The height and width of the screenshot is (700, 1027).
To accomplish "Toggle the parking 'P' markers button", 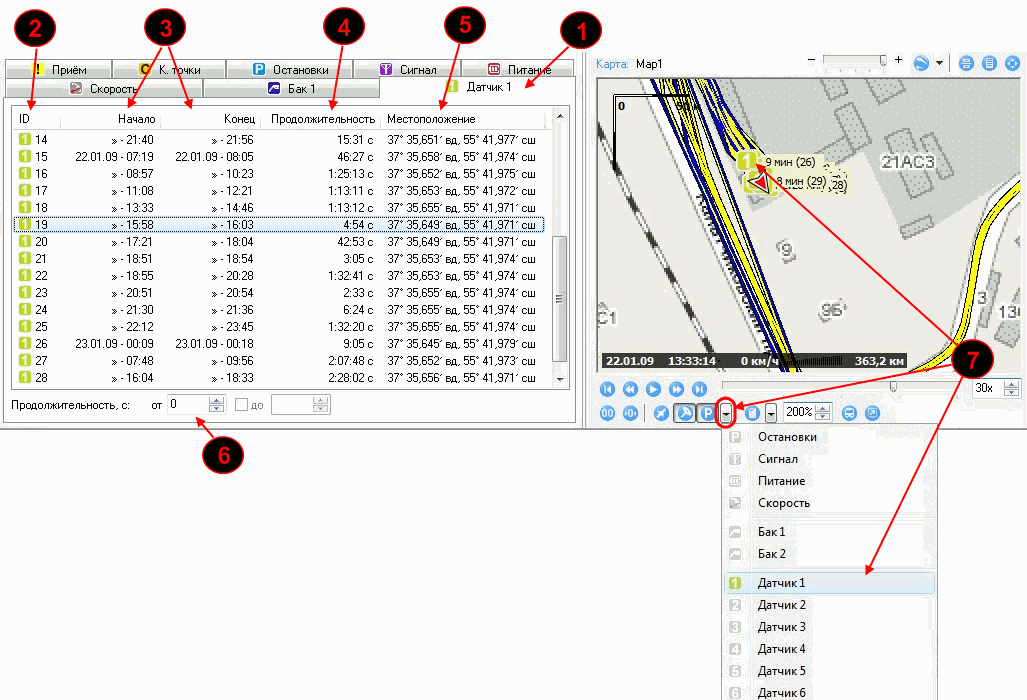I will 707,412.
